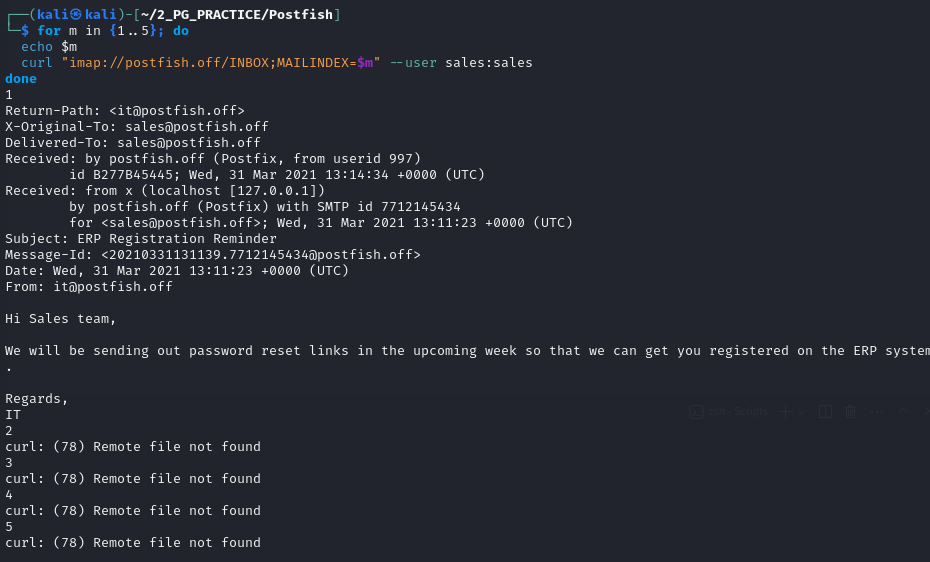Click the Message-Id header value
Image resolution: width=930 pixels, height=562 pixels.
[260, 254]
